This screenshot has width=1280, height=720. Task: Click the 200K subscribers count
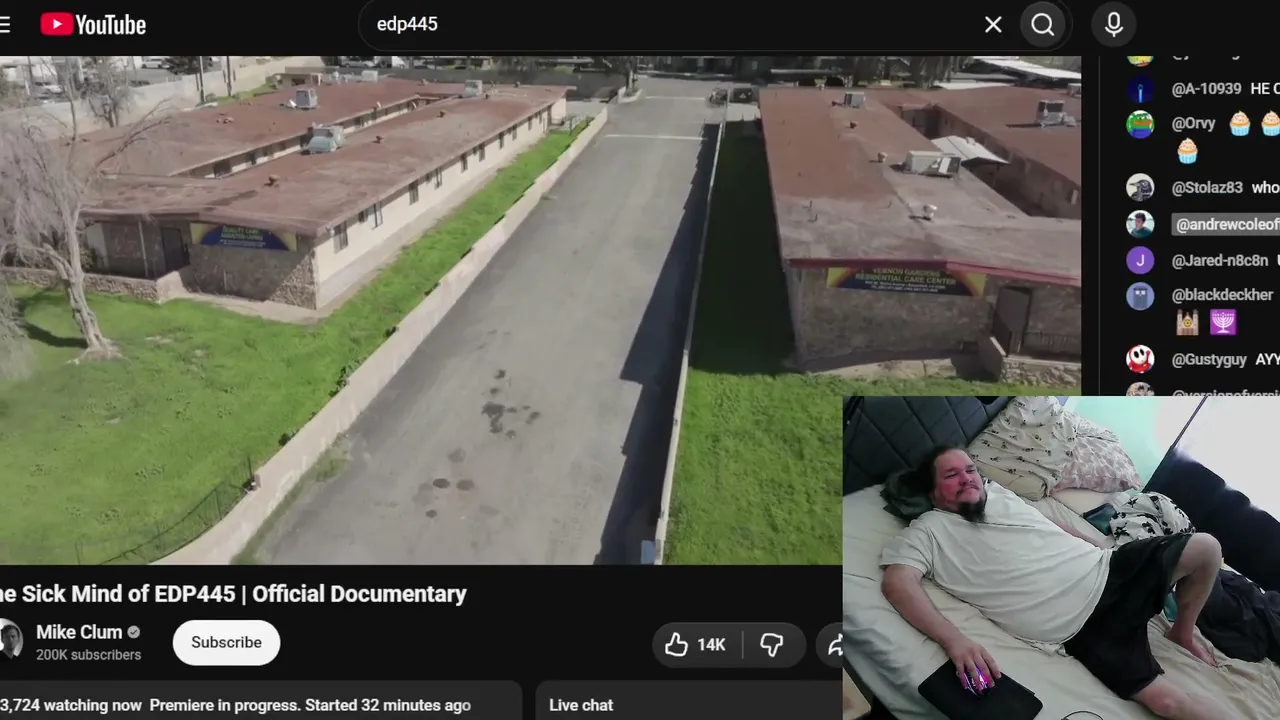(88, 655)
